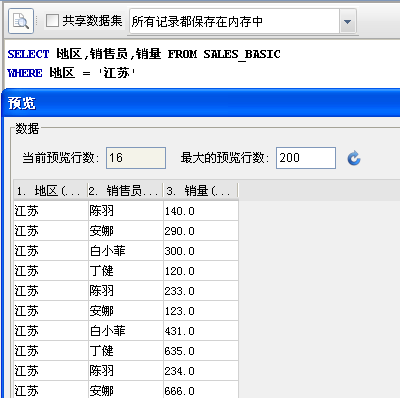Click the 最大的预览行数 field showing 200

[306, 158]
